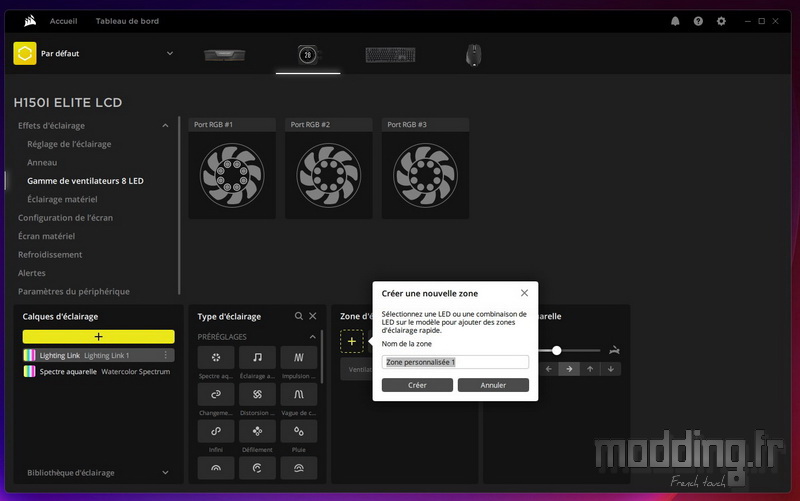Open Réglage de l'éclairage
The image size is (800, 501).
69,144
